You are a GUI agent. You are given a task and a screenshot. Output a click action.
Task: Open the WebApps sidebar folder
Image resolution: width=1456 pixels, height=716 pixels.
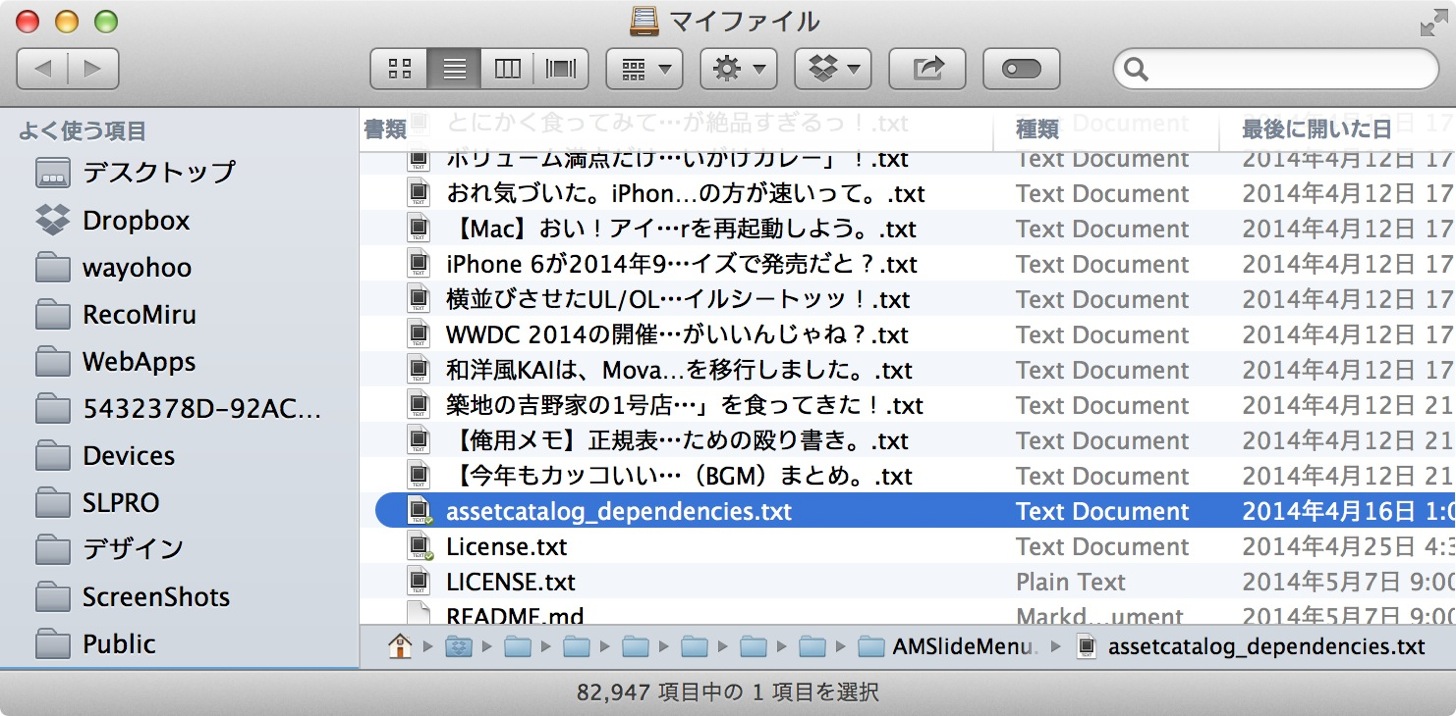tap(114, 361)
